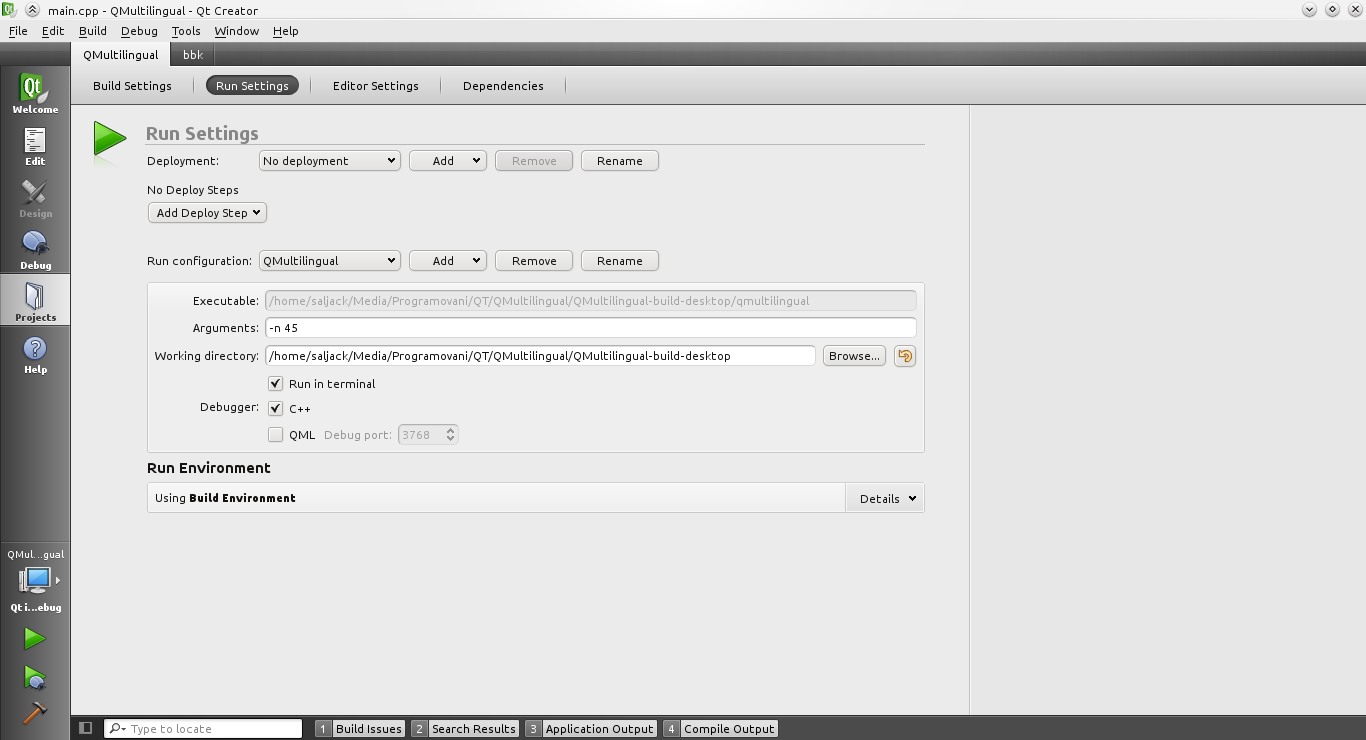
Task: Click the Qt Creator window icon
Action: tap(9, 10)
